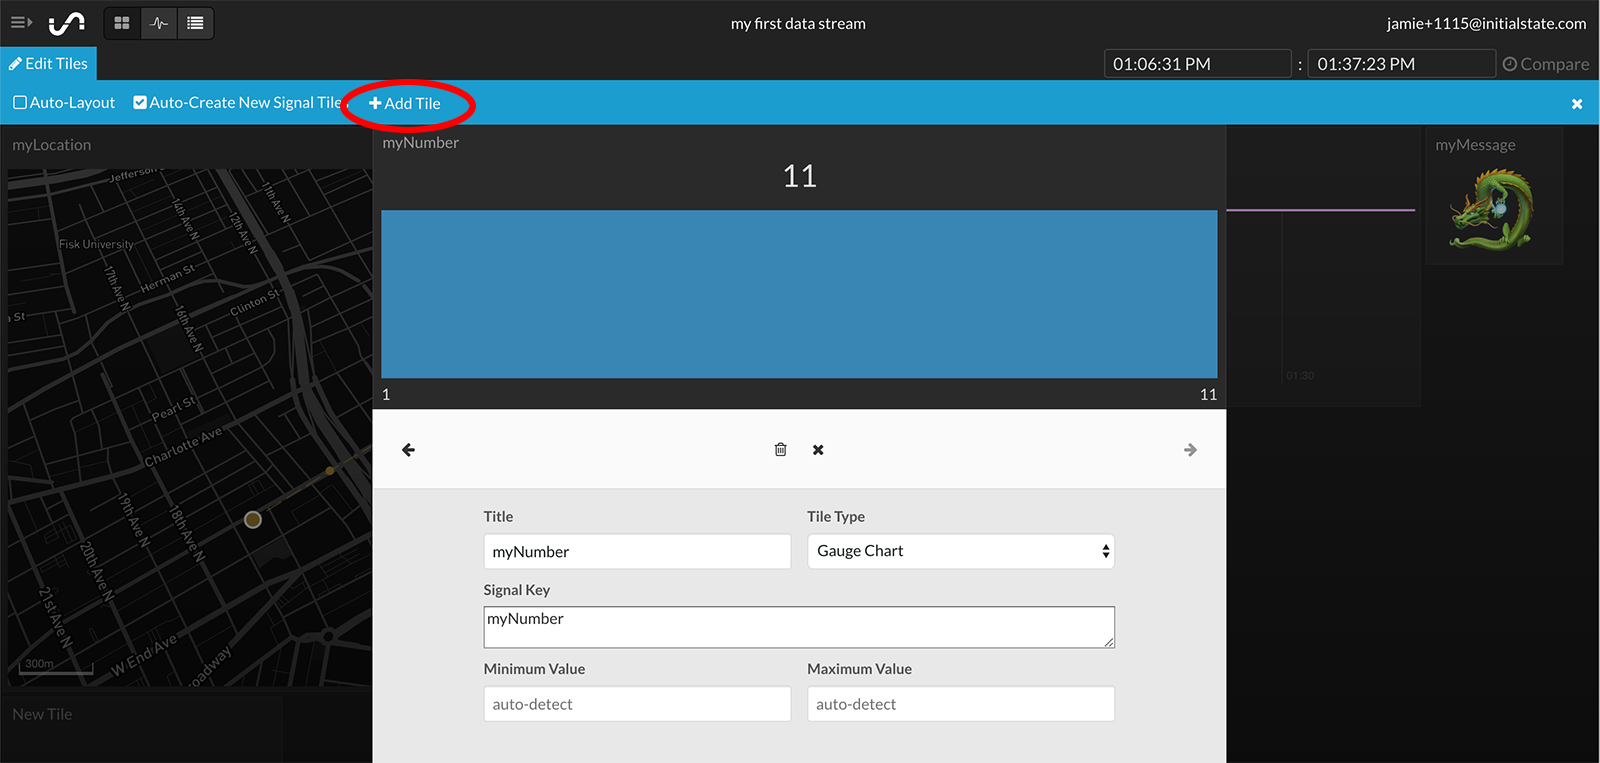
Task: Switch to the Waves view
Action: [159, 23]
